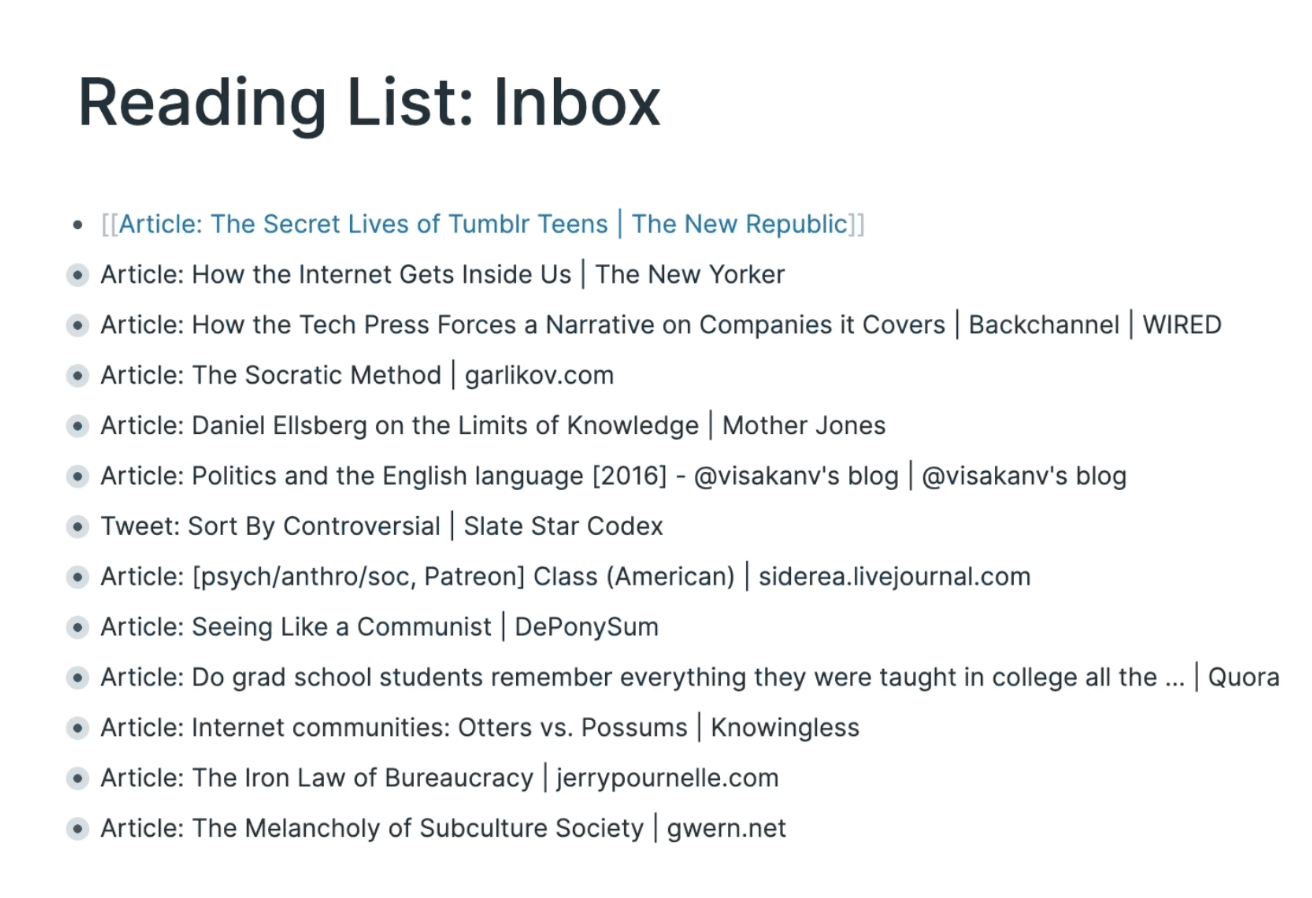
Task: Edit the 'Seeing Like a Communist' block text
Action: (x=379, y=627)
